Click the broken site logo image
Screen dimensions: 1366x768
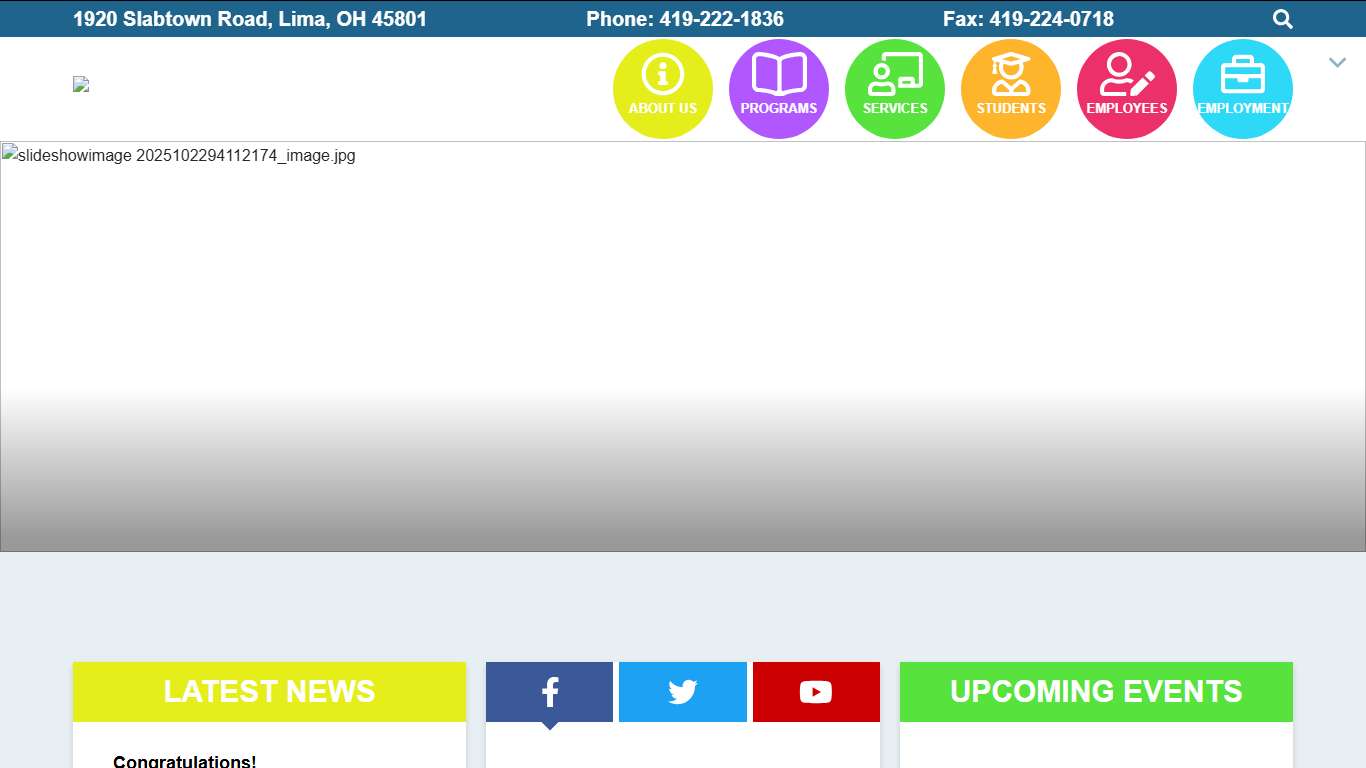[x=81, y=85]
